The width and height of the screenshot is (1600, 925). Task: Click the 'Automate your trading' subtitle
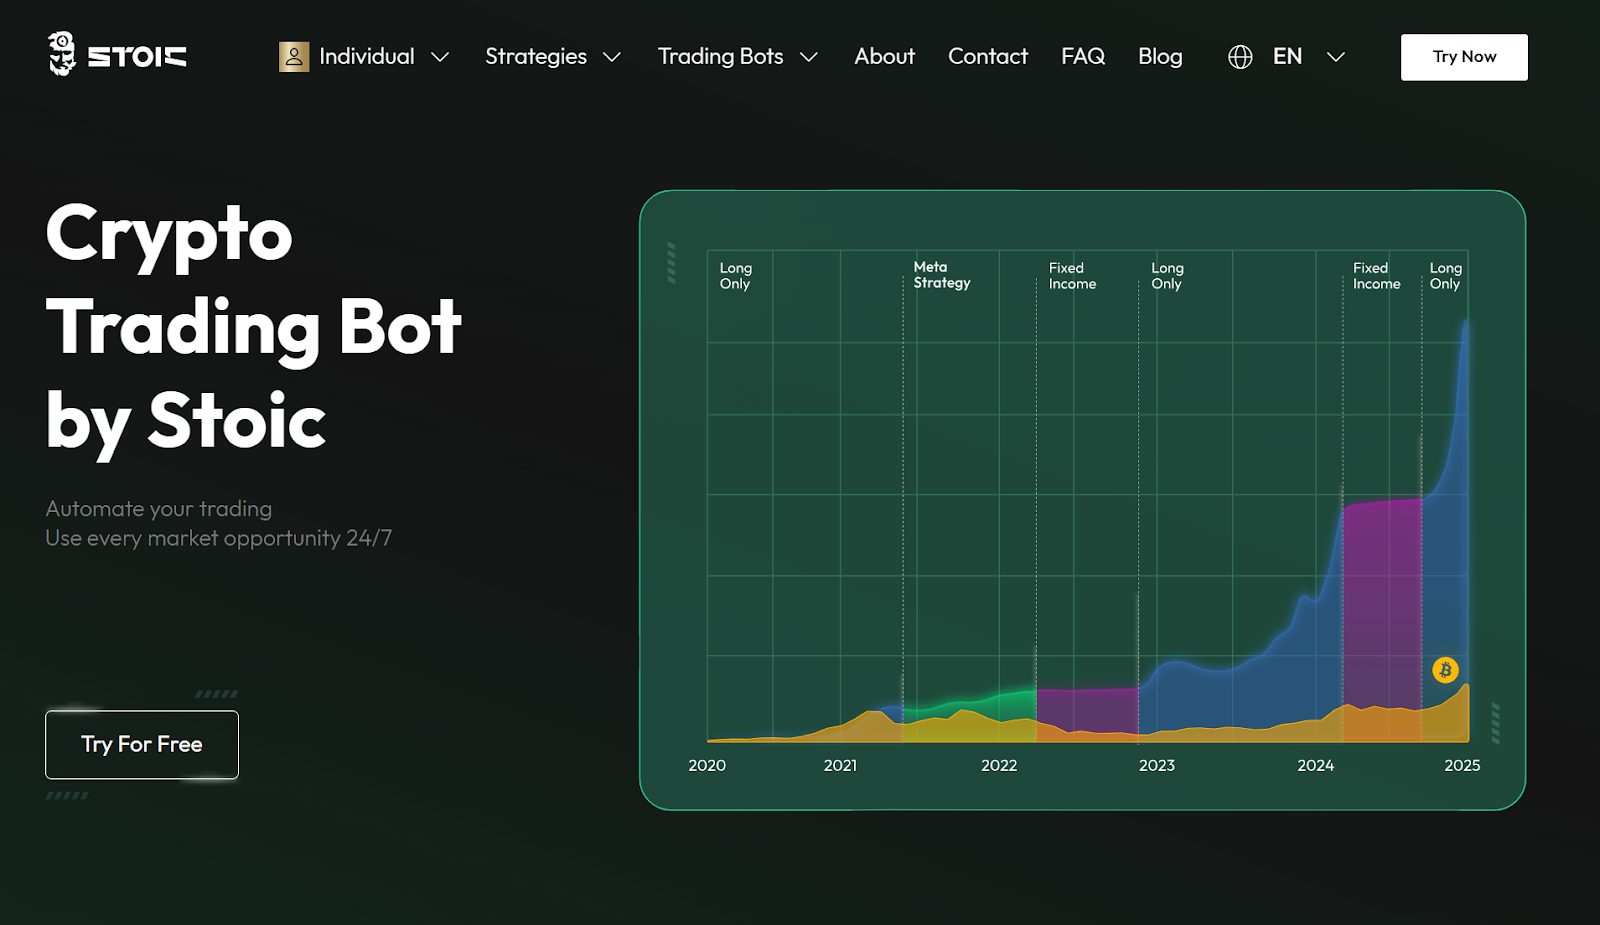[159, 509]
